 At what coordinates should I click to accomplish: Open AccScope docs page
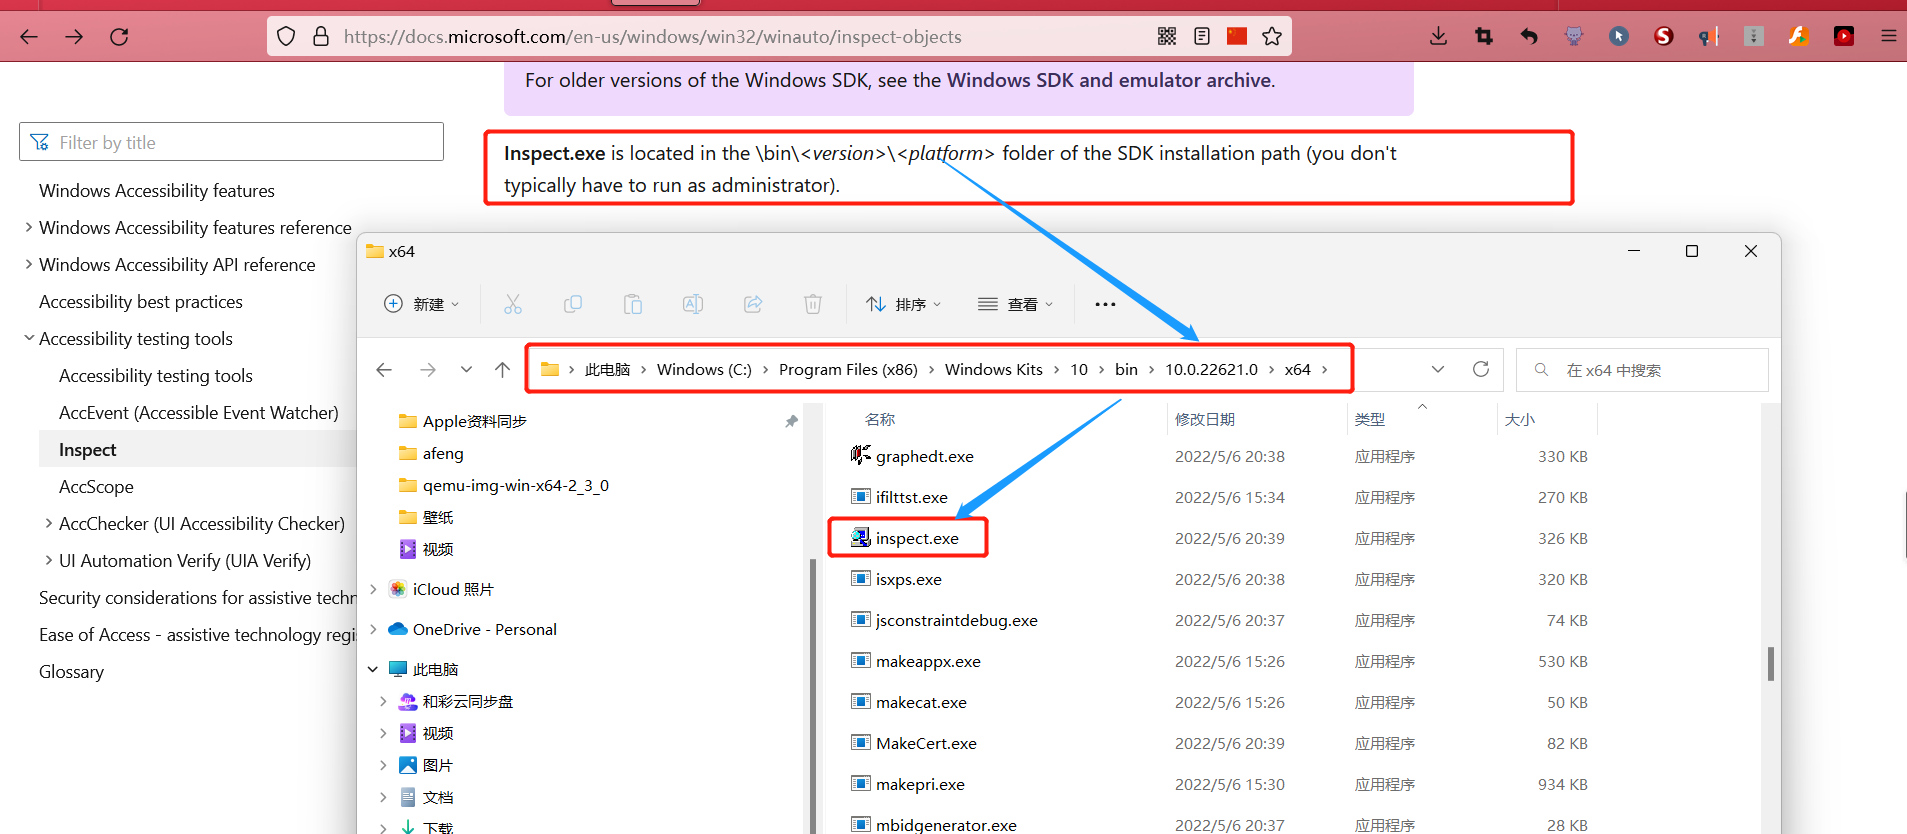pos(96,486)
